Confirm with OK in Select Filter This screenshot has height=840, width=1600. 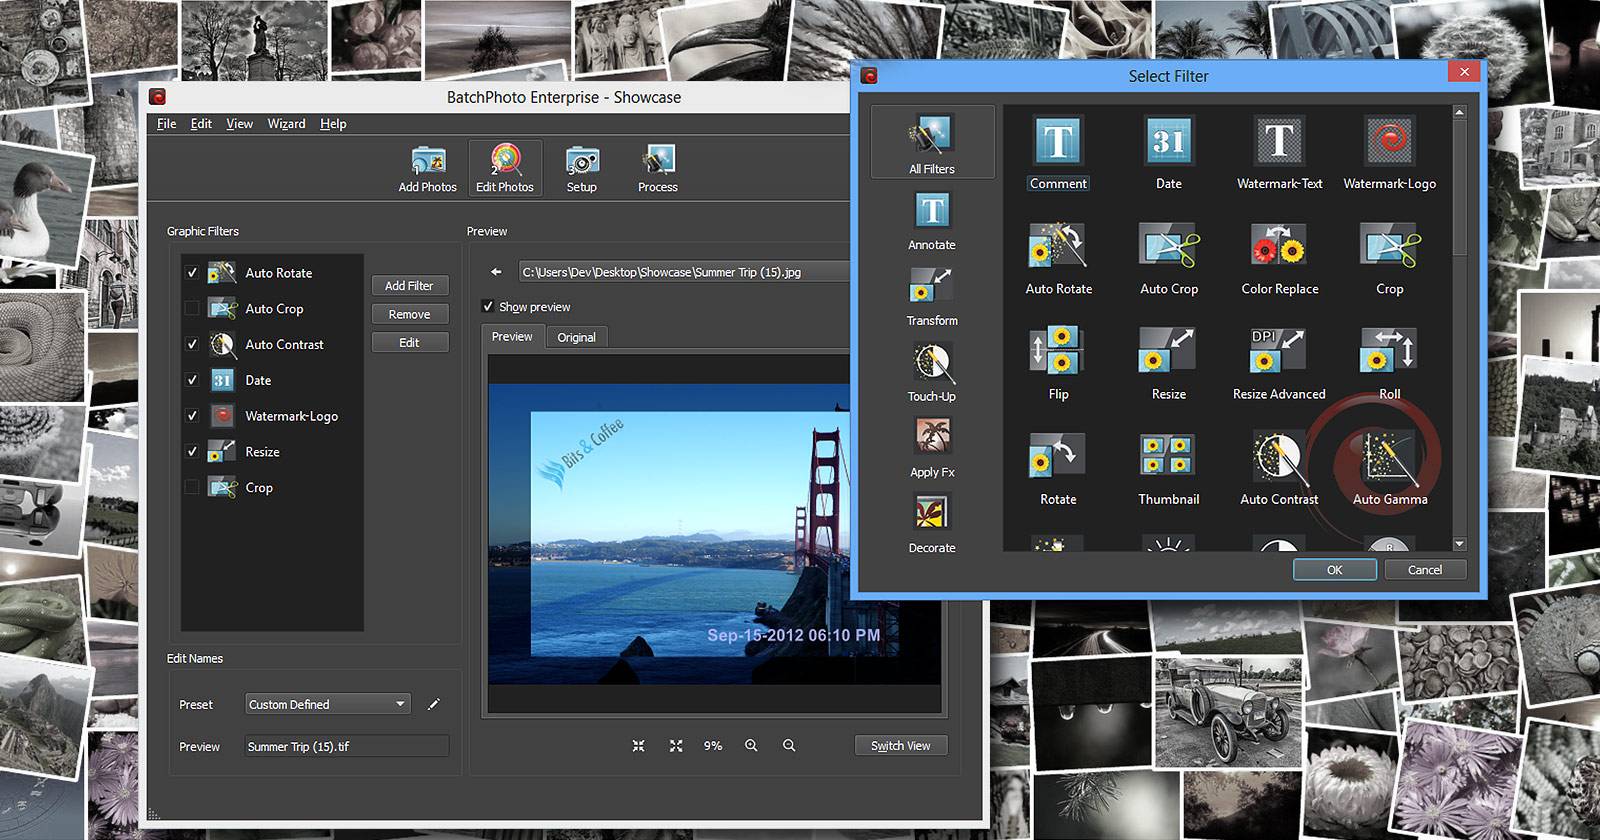tap(1334, 569)
